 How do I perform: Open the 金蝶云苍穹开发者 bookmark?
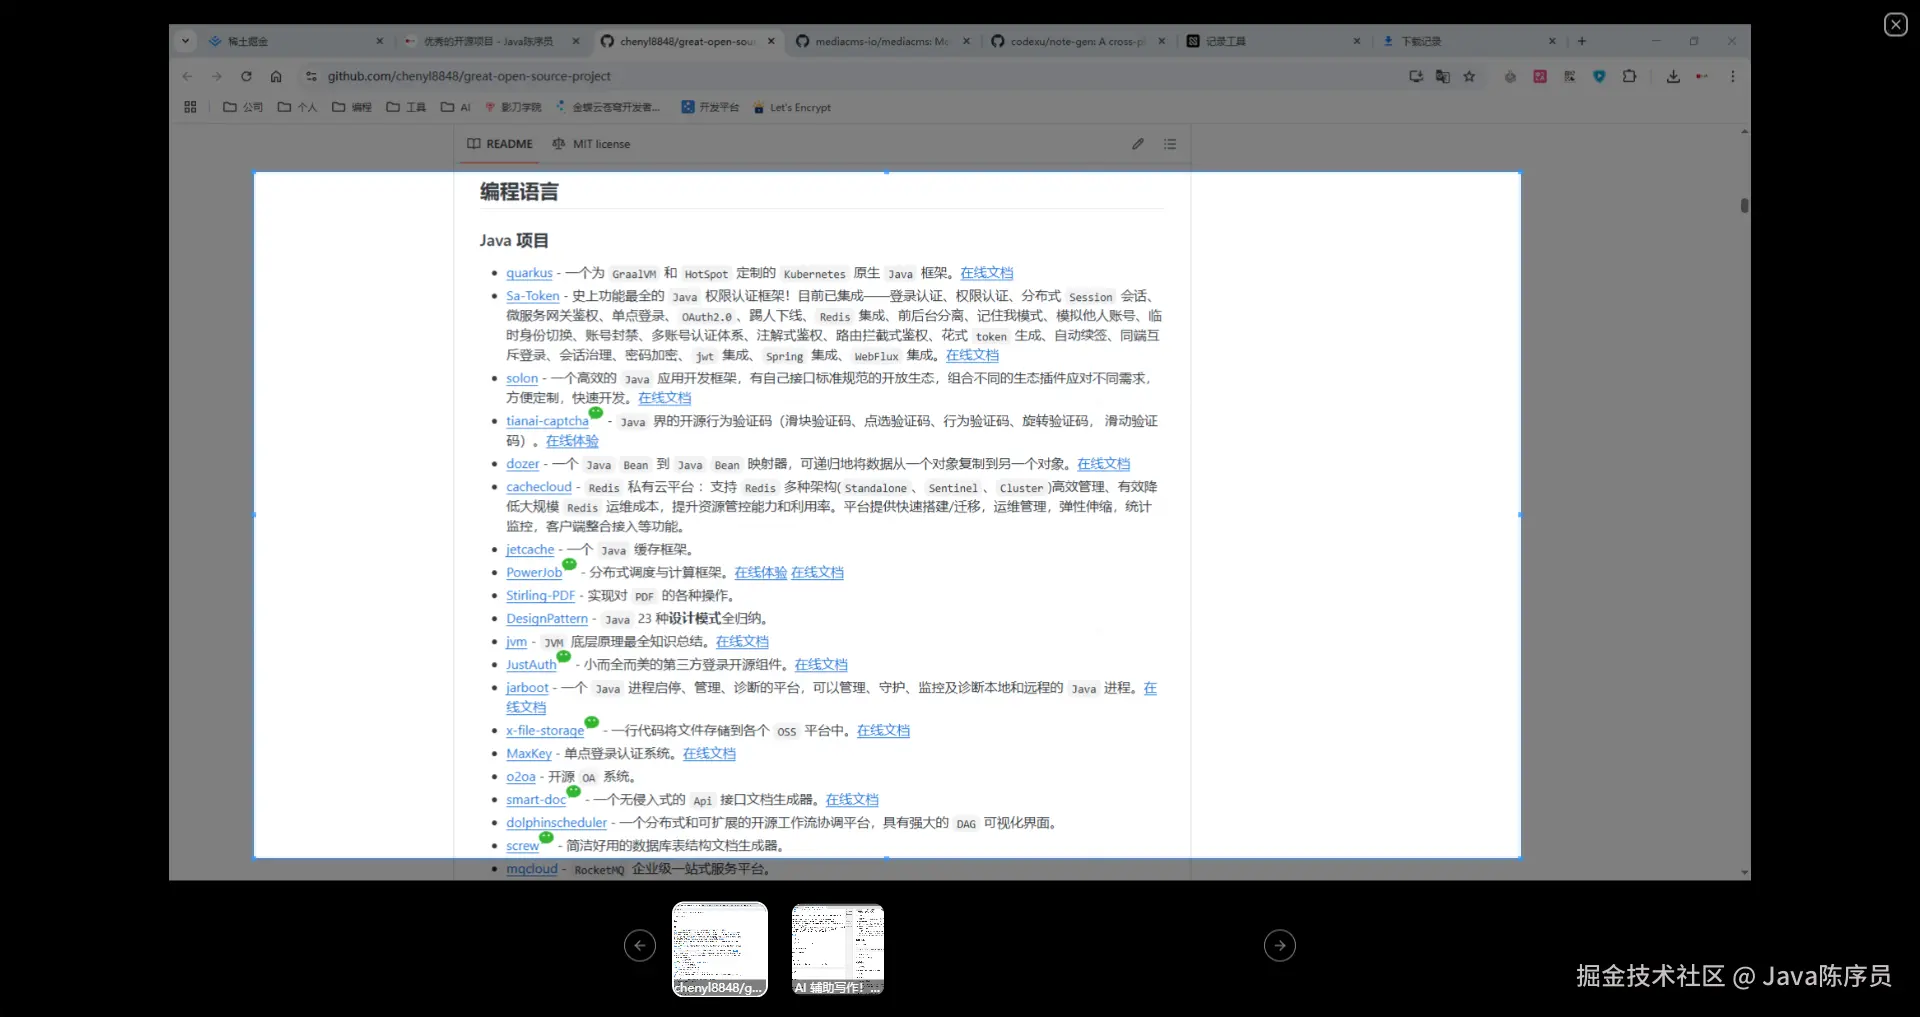click(x=608, y=107)
